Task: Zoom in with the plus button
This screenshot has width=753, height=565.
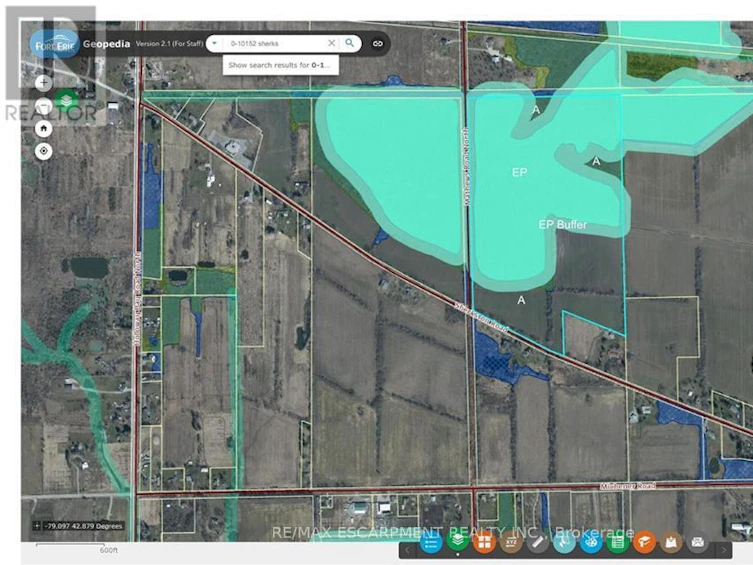Action: 43,83
